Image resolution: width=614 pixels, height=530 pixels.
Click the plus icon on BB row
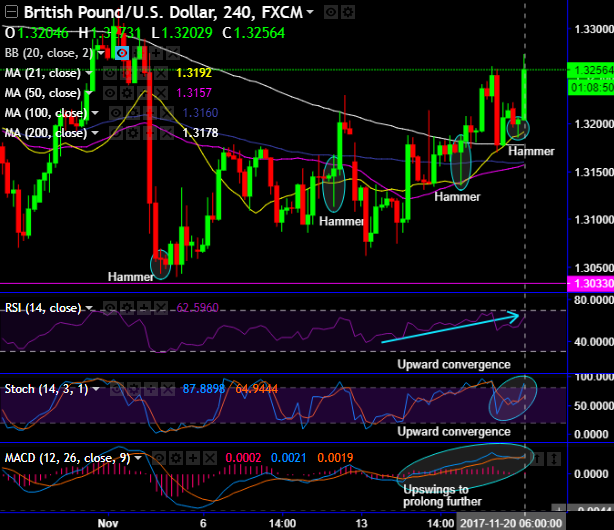(x=156, y=52)
